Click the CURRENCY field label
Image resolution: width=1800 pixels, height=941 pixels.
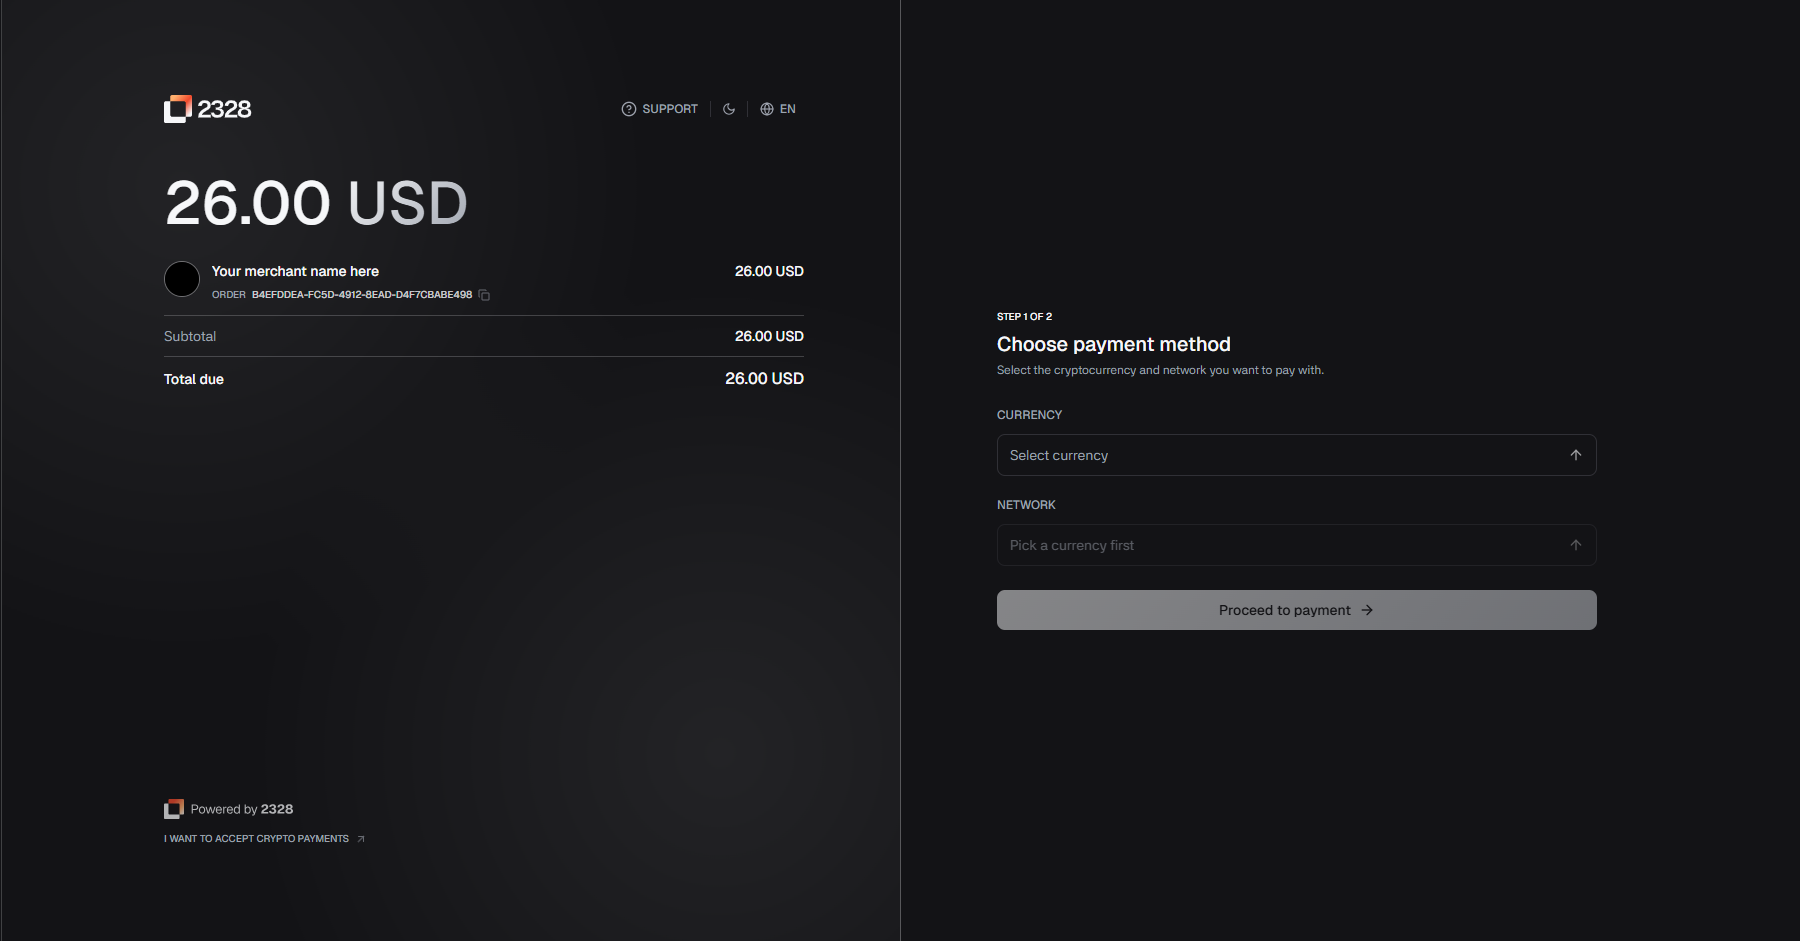[x=1029, y=415]
